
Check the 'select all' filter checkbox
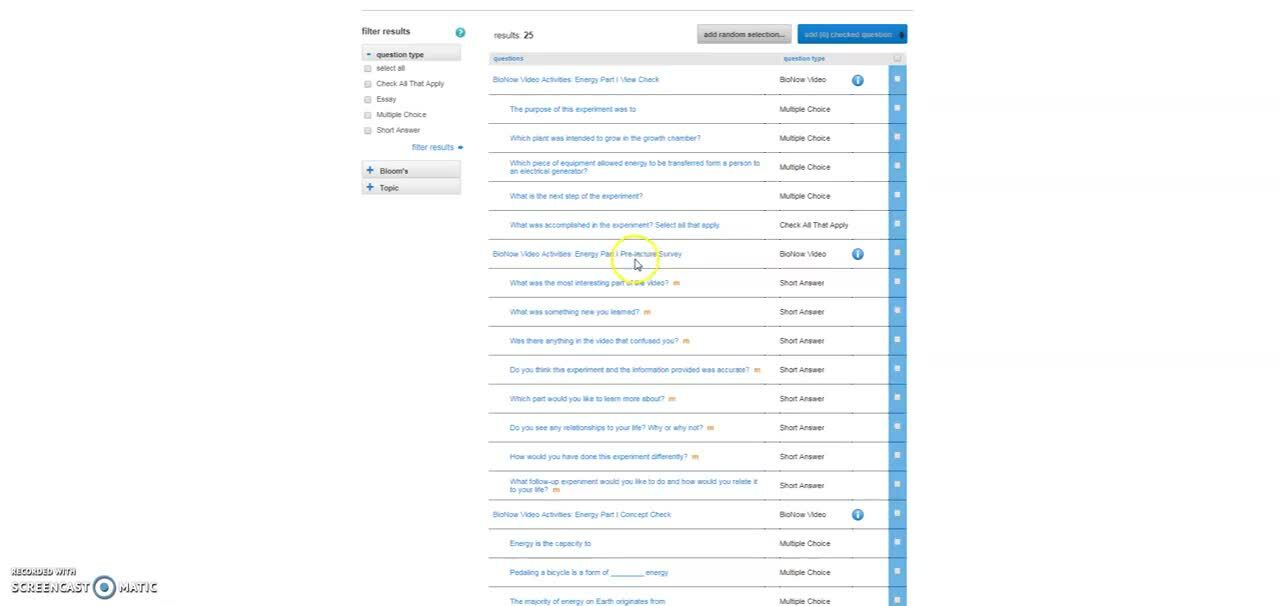click(368, 69)
